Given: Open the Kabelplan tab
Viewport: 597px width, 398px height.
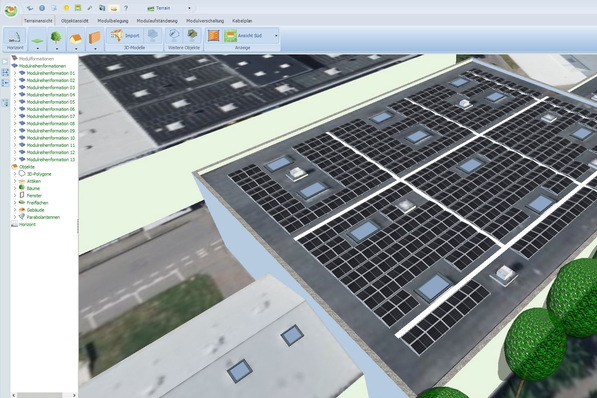Looking at the screenshot, I should click(242, 21).
